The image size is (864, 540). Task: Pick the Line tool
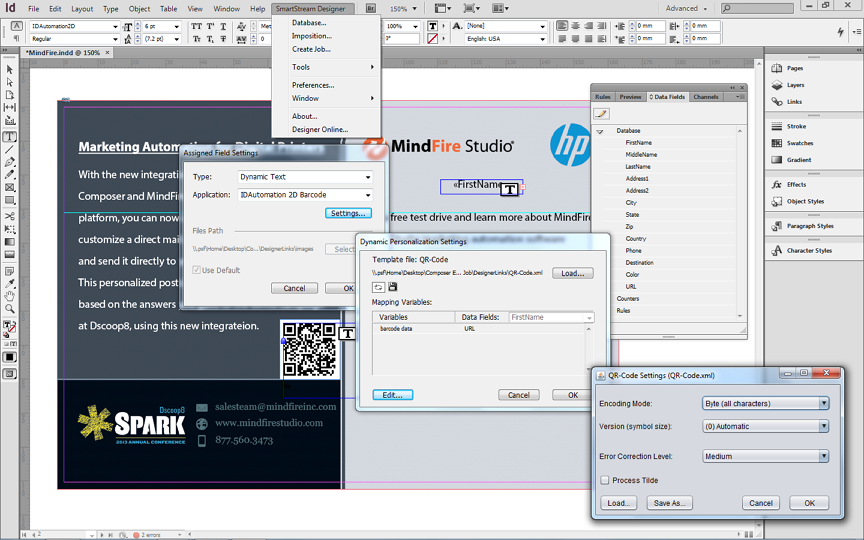[9, 149]
